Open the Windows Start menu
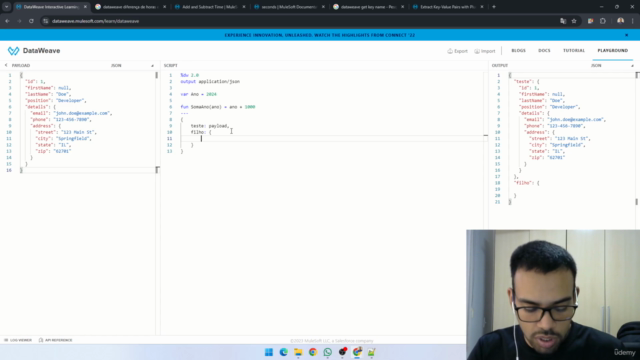 click(269, 352)
